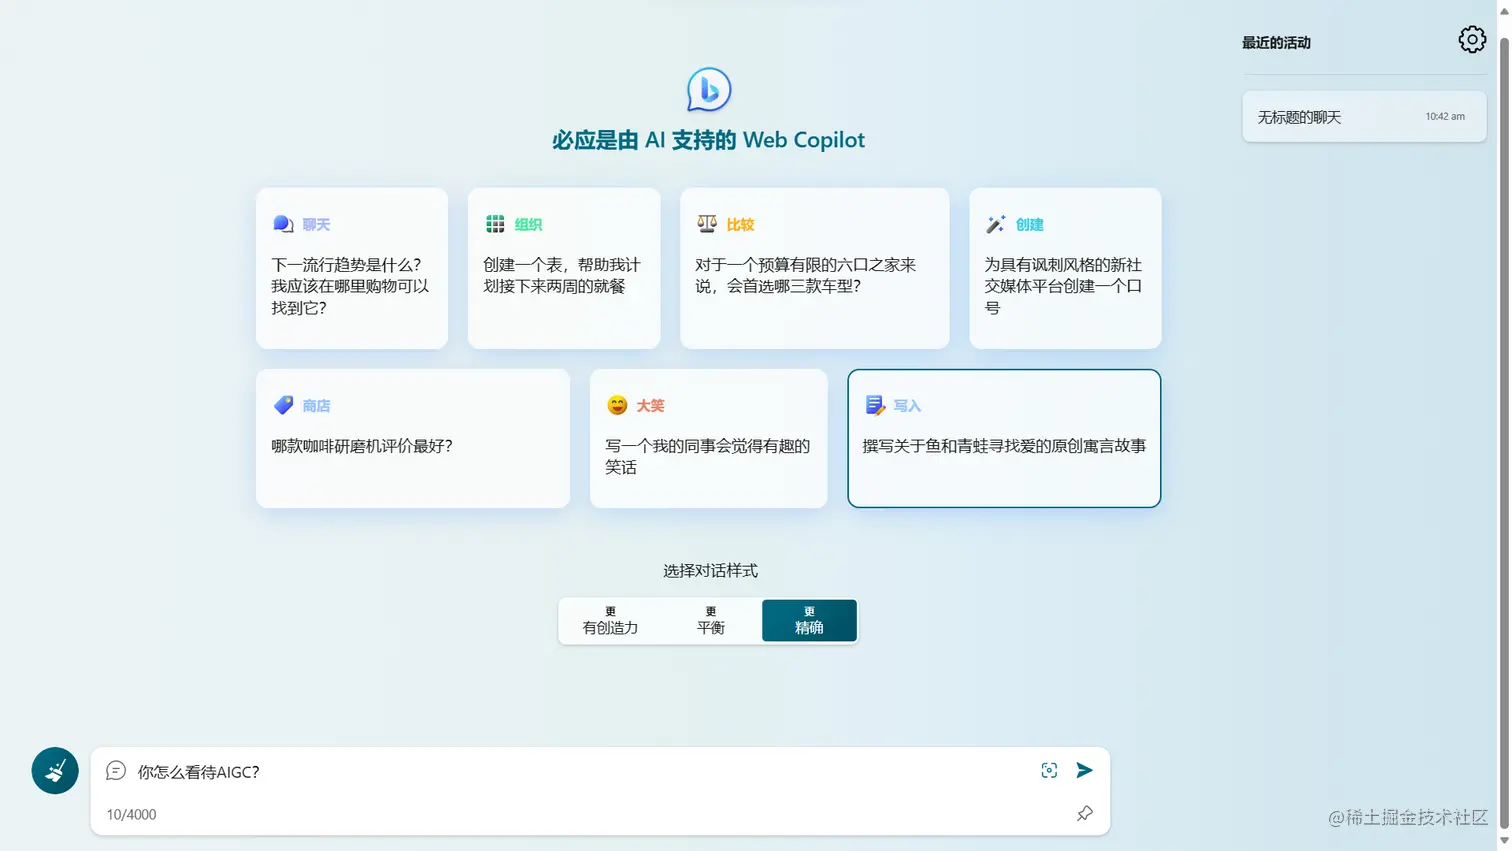
Task: Open the 咖啡研磨机 suggestion card
Action: pos(413,438)
